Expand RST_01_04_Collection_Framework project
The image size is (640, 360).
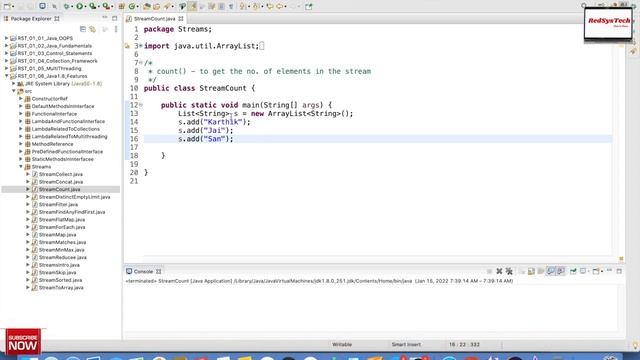[7, 61]
